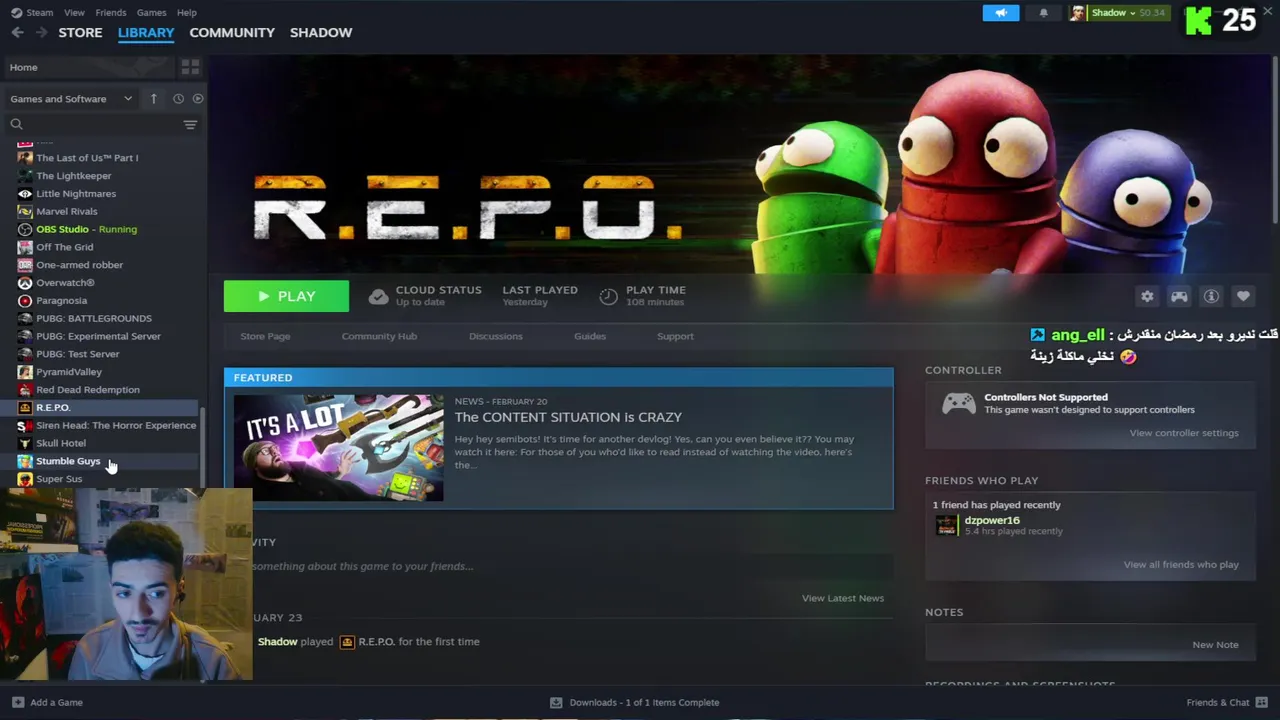Open the notifications bell
This screenshot has height=720, width=1280.
click(x=1043, y=13)
